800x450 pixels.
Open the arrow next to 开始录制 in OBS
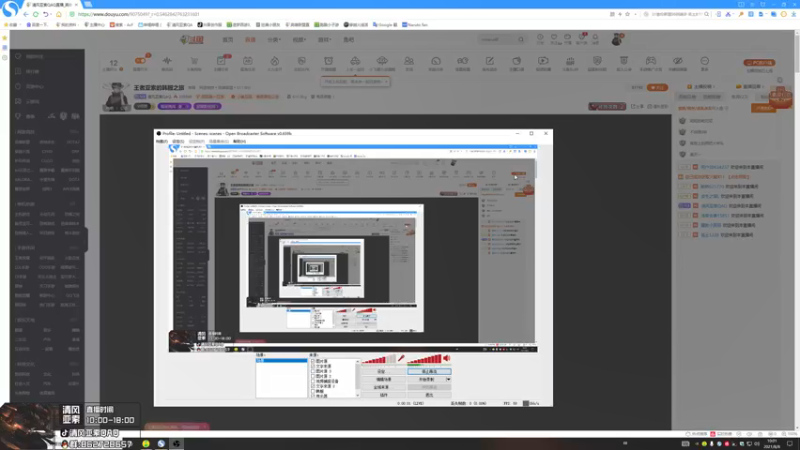point(448,380)
